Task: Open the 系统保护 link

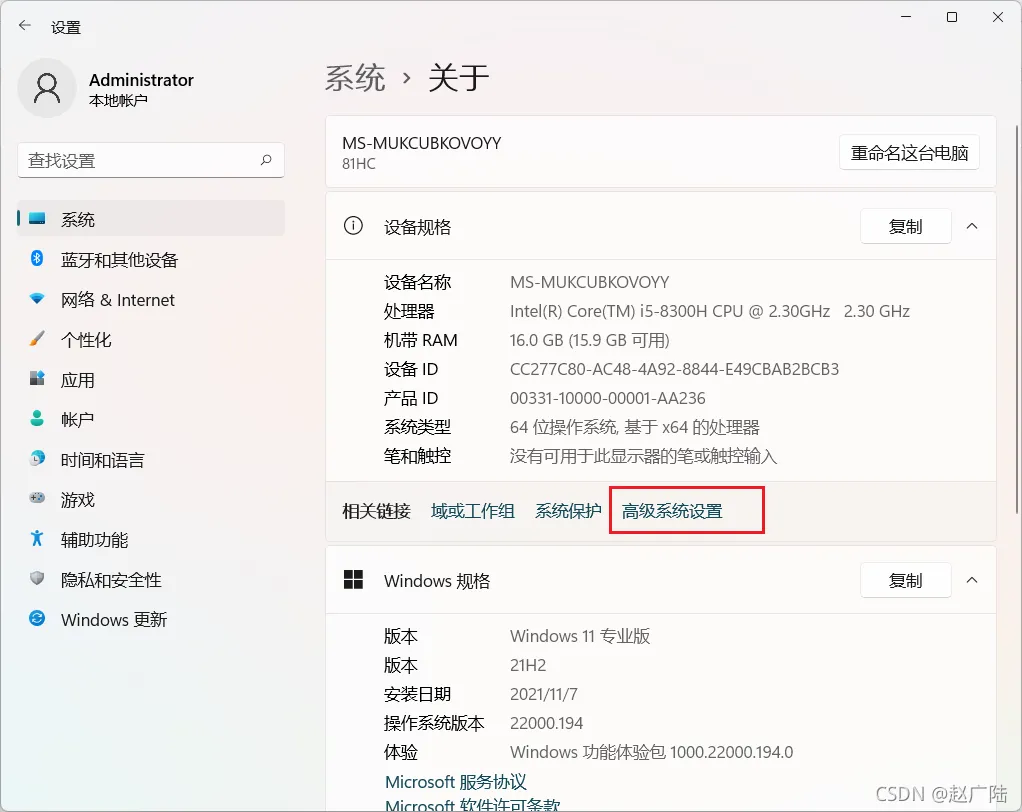Action: [x=568, y=511]
